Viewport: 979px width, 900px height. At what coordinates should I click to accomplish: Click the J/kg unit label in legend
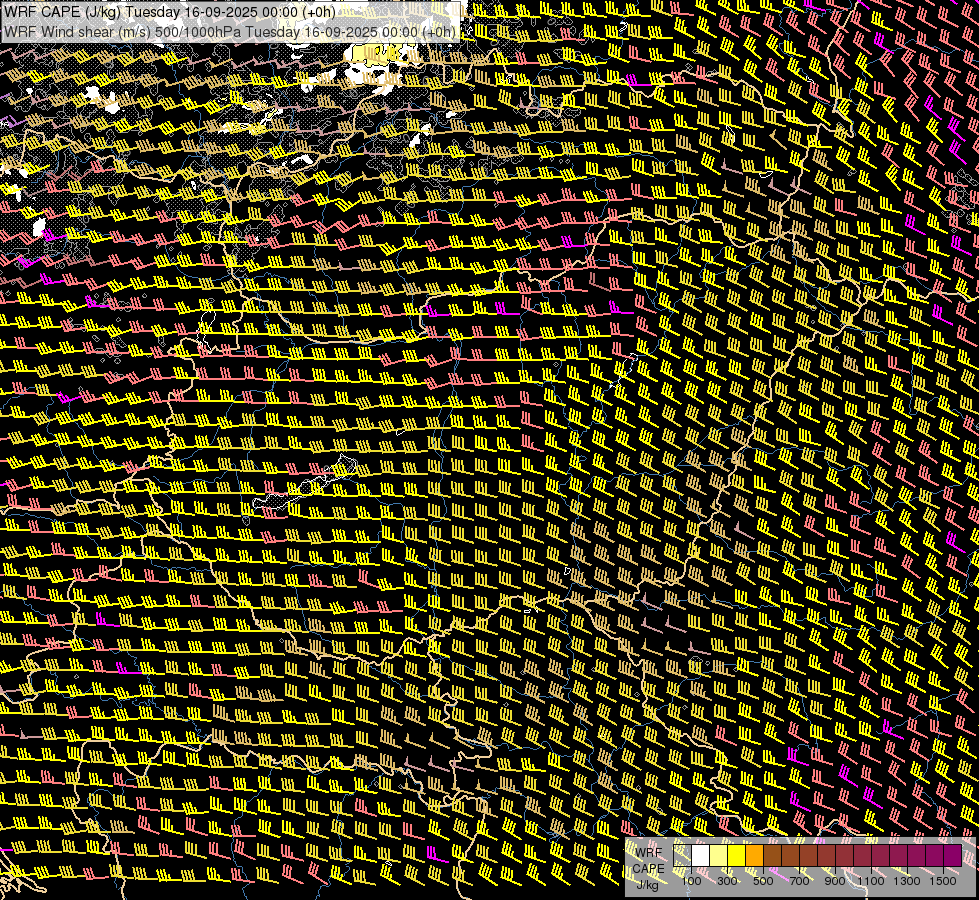[648, 885]
